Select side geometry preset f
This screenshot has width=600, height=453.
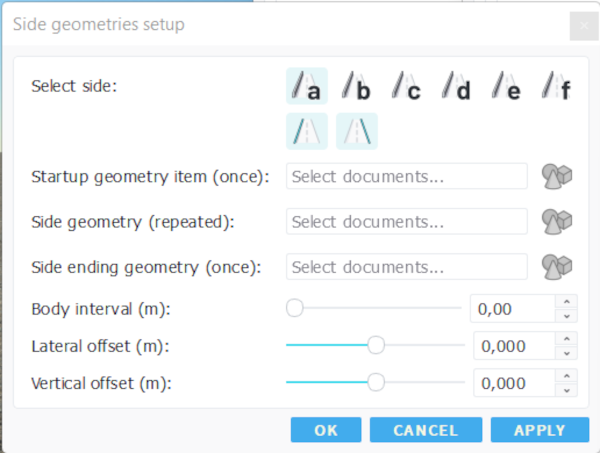point(556,87)
